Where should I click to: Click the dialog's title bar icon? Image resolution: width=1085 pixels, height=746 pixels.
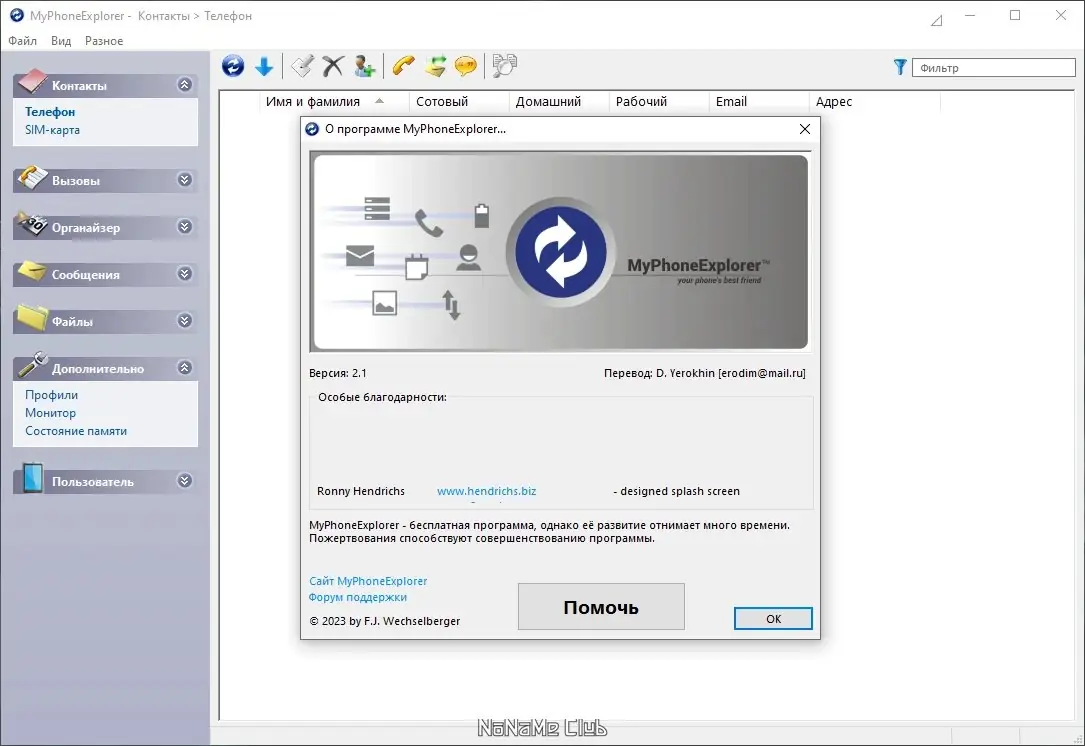(x=312, y=129)
